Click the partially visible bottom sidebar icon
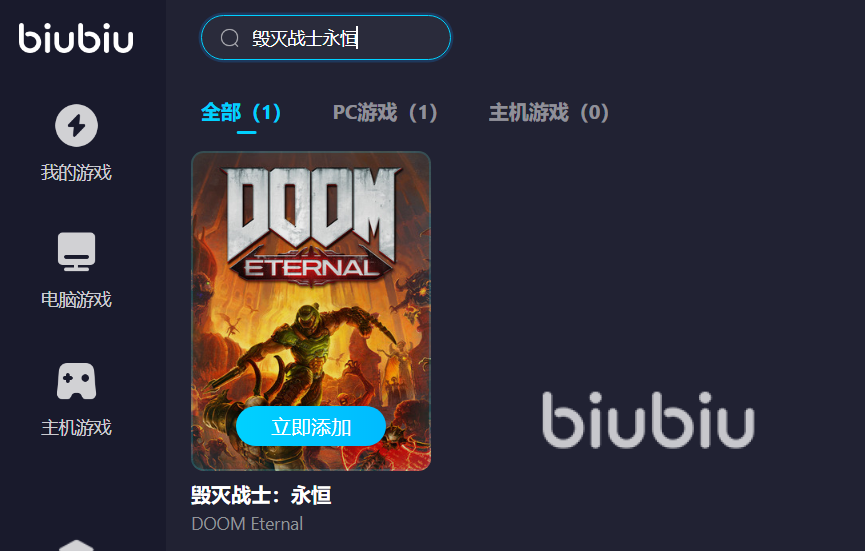Image resolution: width=865 pixels, height=551 pixels. (77, 545)
